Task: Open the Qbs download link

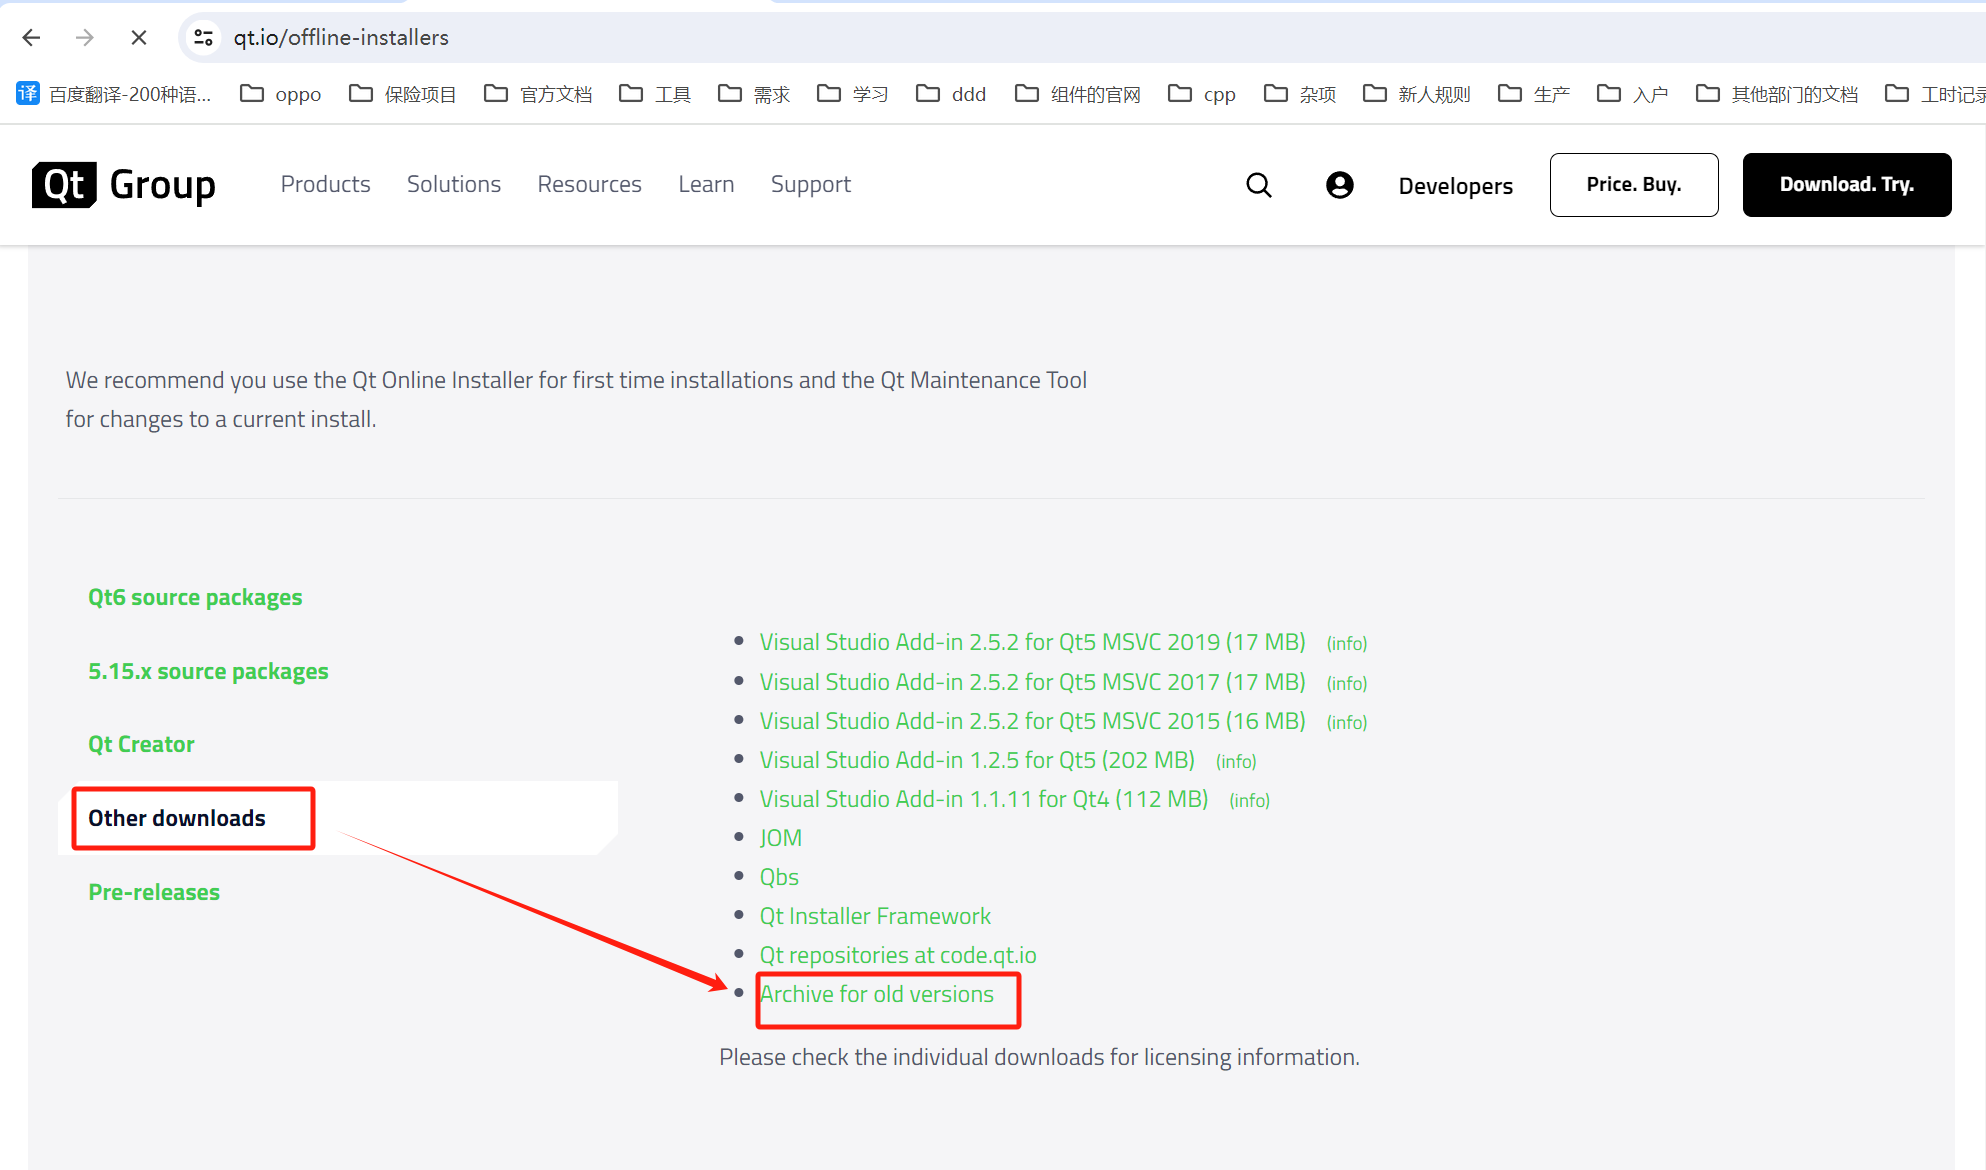Action: (779, 877)
